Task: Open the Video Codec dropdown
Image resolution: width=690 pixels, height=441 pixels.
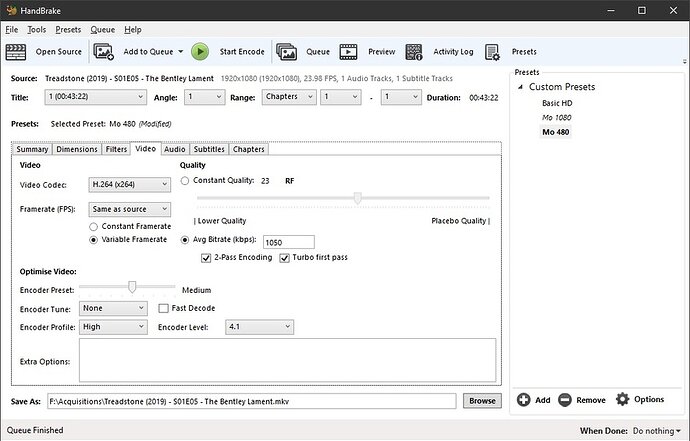Action: (129, 185)
